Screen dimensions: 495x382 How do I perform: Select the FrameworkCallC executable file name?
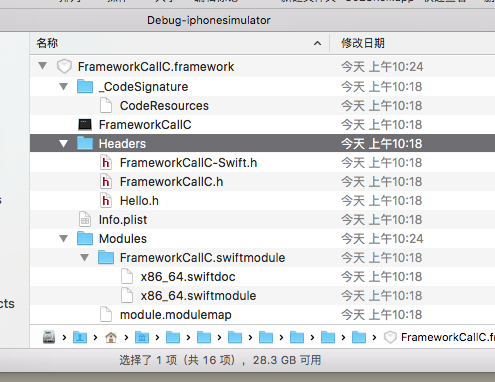click(x=145, y=125)
